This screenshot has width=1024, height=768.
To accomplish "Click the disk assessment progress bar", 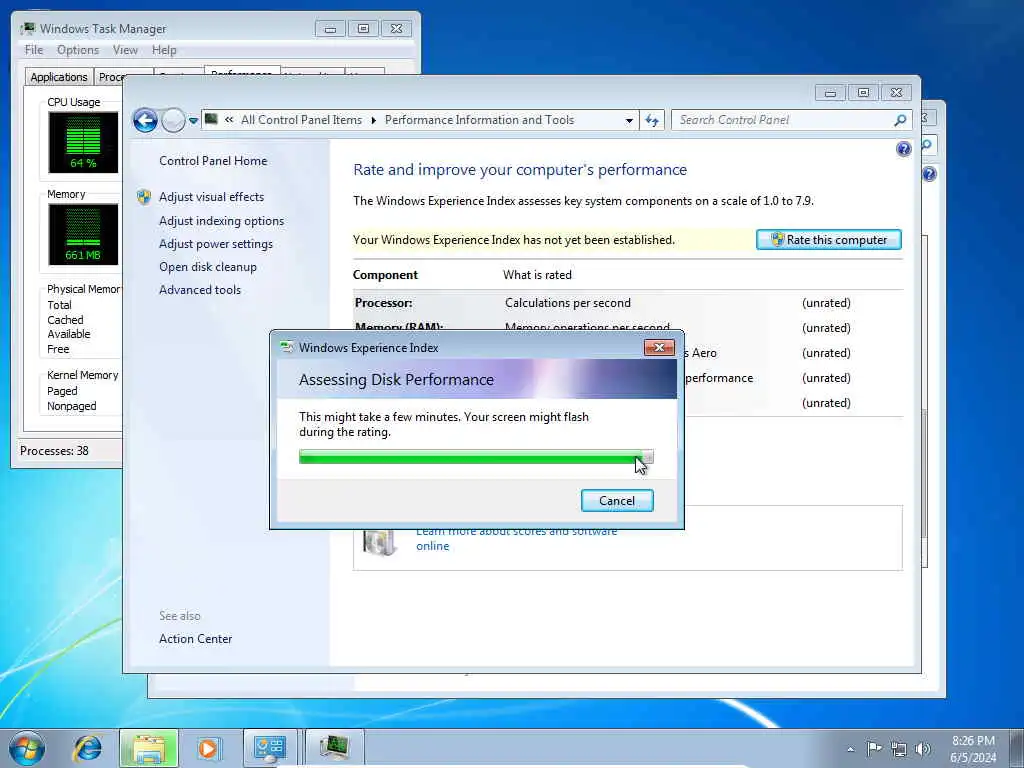I will pos(476,457).
